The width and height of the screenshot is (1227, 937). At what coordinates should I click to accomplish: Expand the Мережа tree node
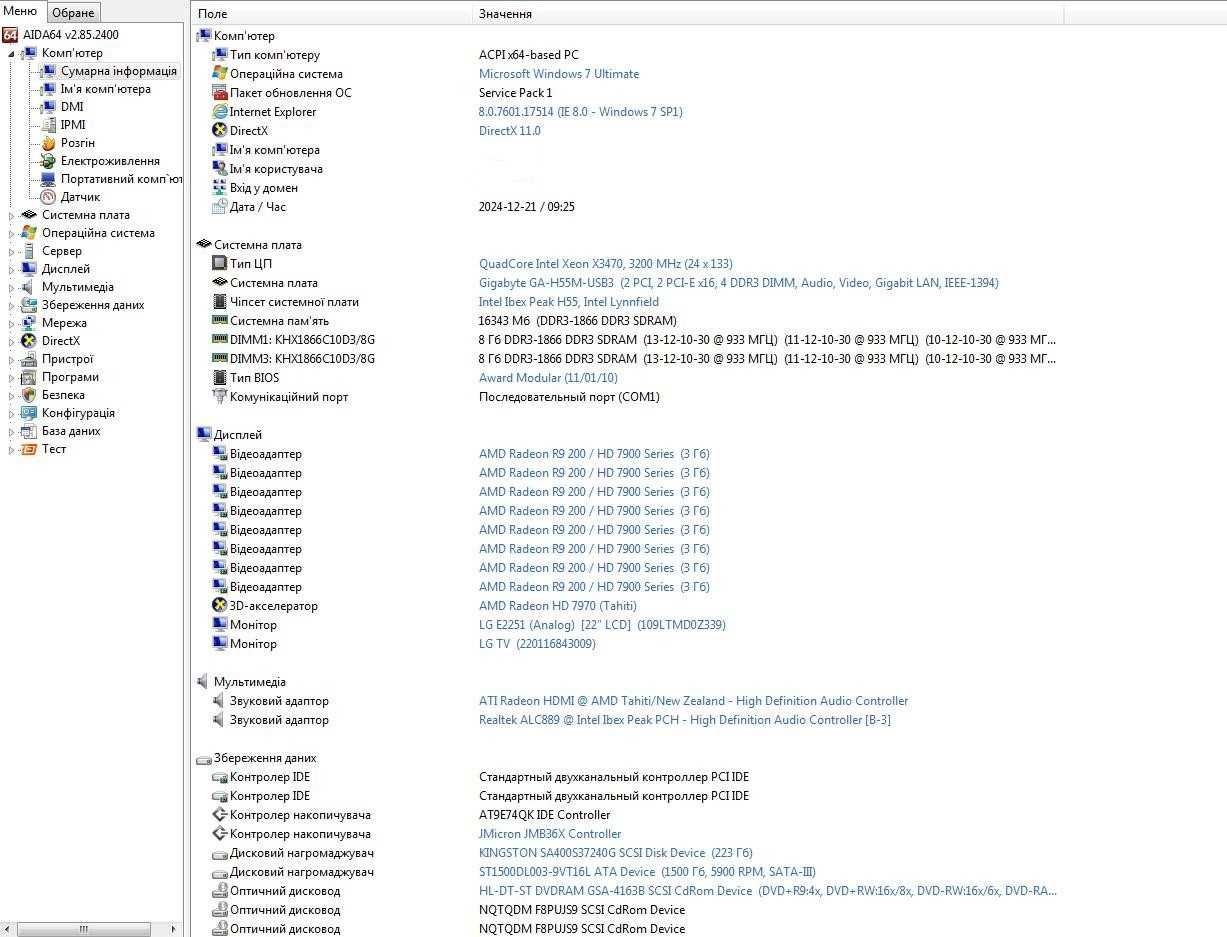[x=12, y=323]
